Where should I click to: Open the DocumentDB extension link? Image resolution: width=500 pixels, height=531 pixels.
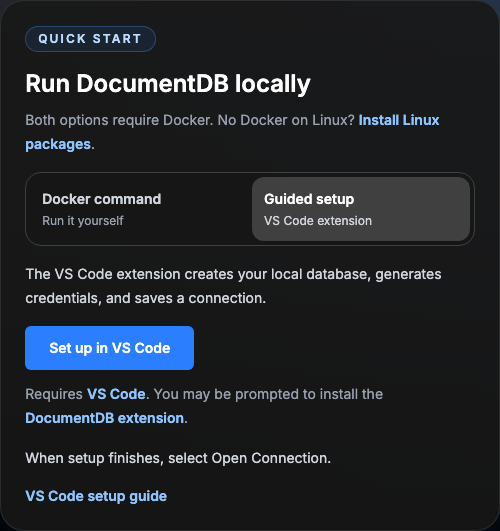pos(105,418)
